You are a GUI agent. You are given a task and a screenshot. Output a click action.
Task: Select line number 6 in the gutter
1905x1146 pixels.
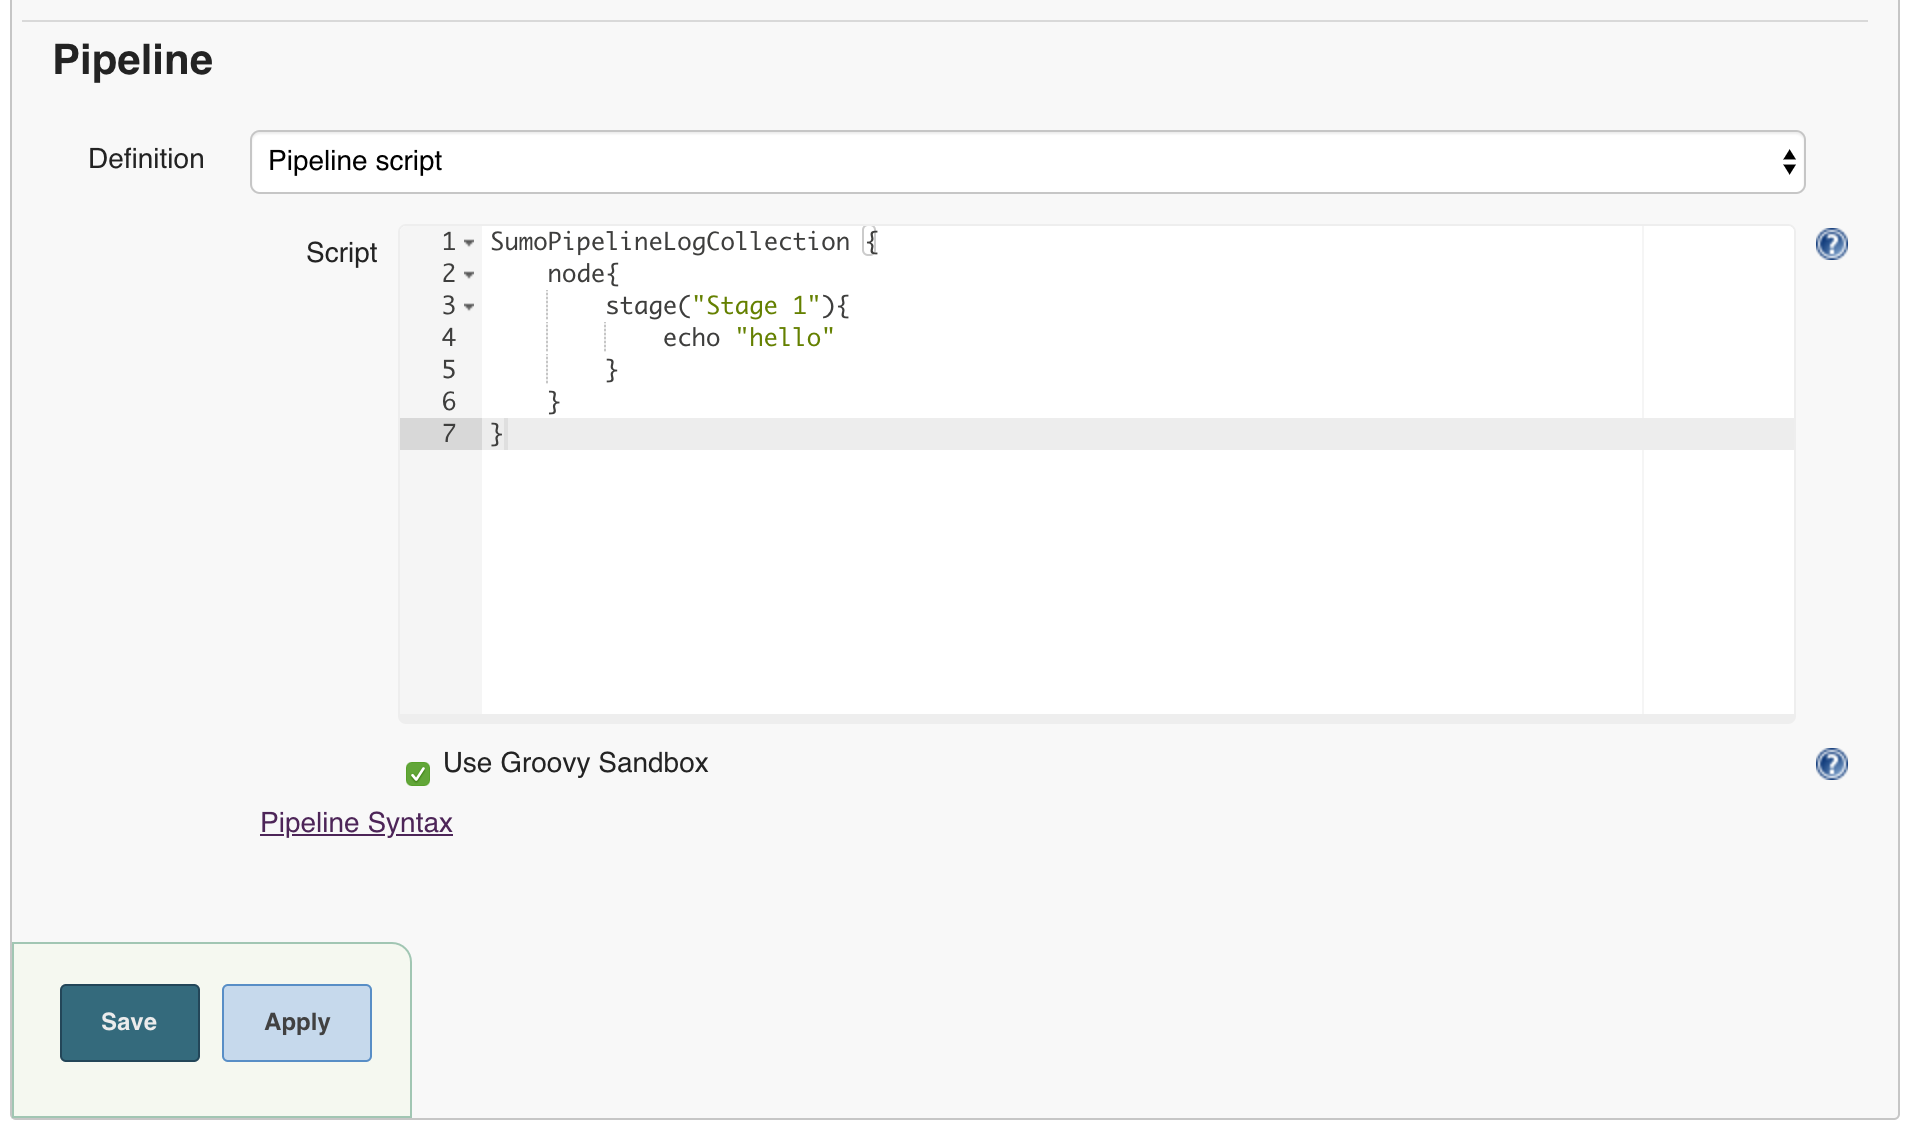coord(449,402)
